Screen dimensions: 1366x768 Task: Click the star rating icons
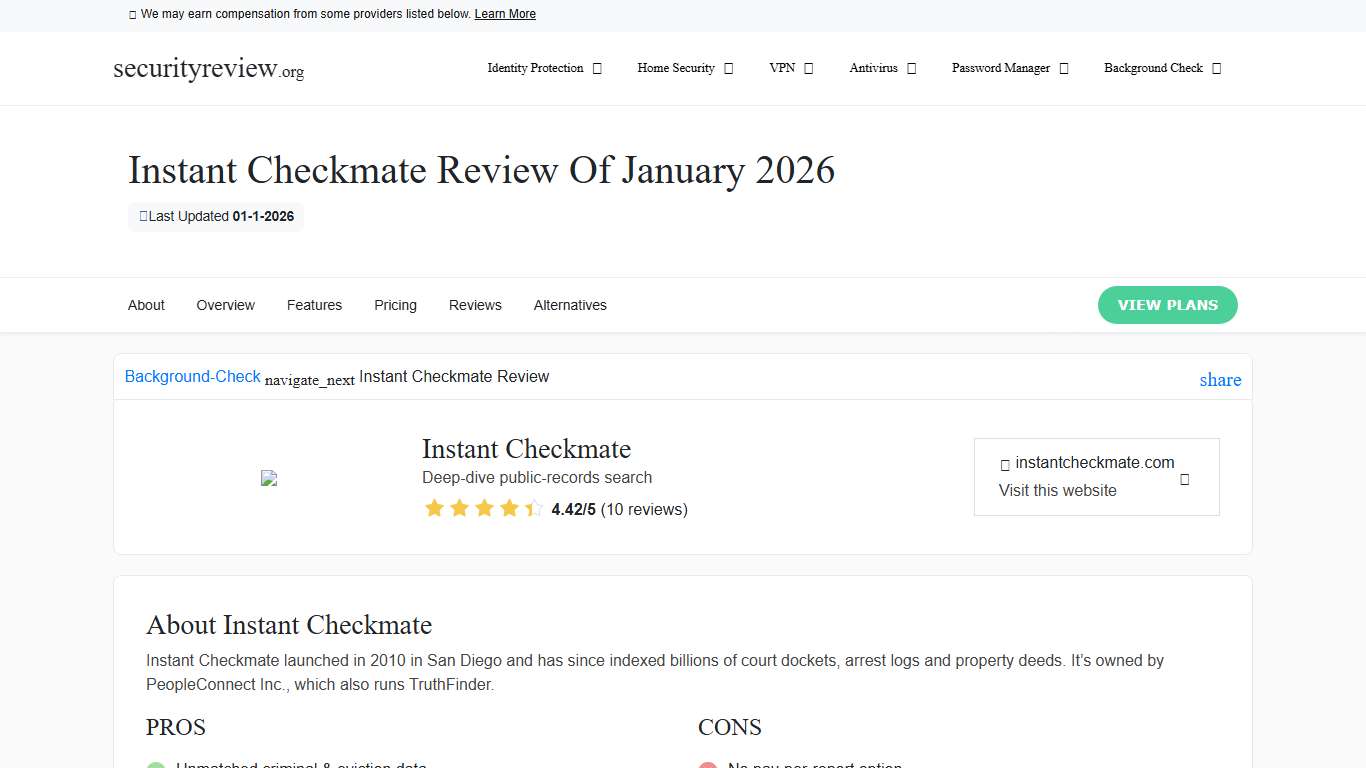pyautogui.click(x=484, y=509)
